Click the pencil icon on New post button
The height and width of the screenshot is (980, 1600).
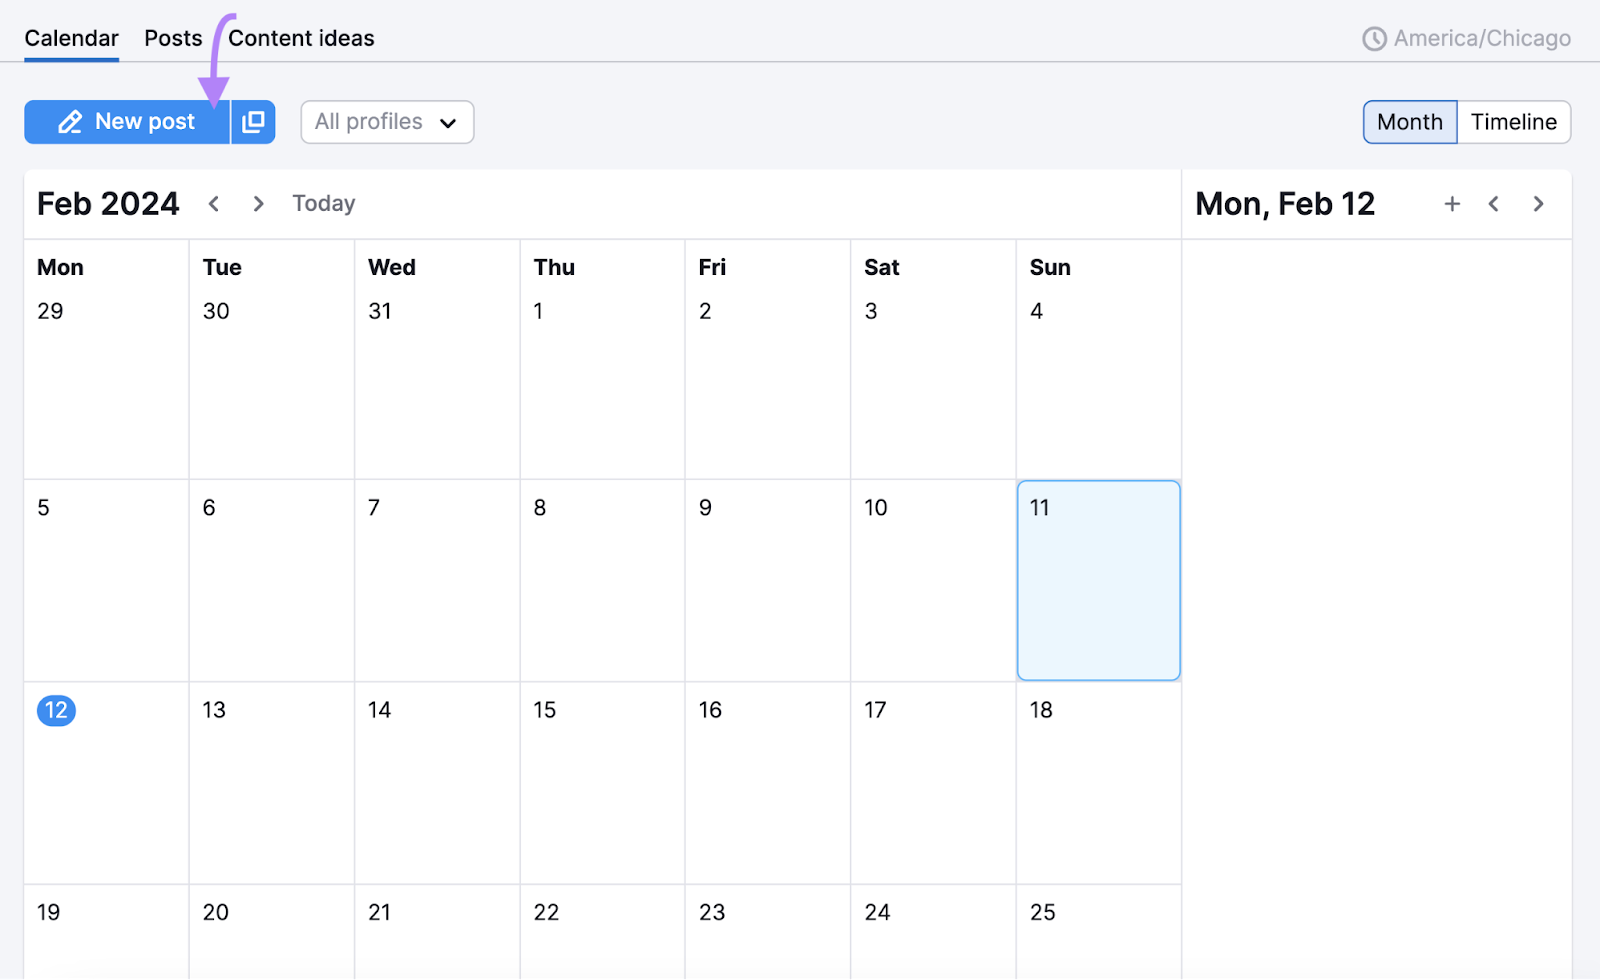[x=70, y=121]
